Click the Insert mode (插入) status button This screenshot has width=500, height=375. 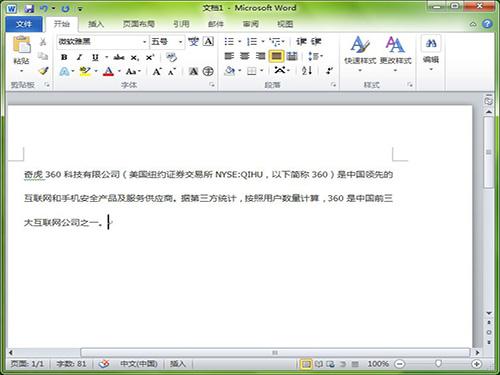(x=177, y=364)
